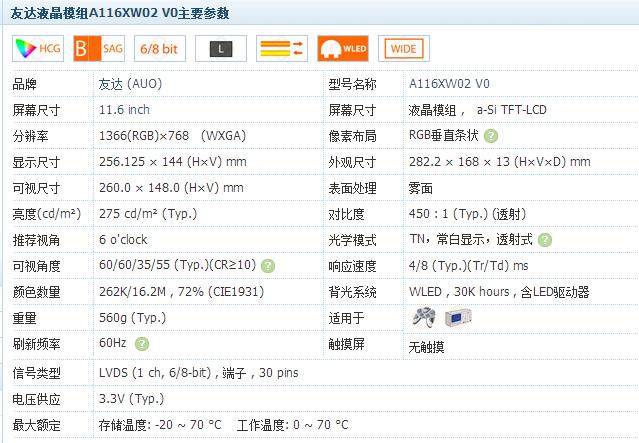Click the 信号类型 row label

tap(36, 373)
